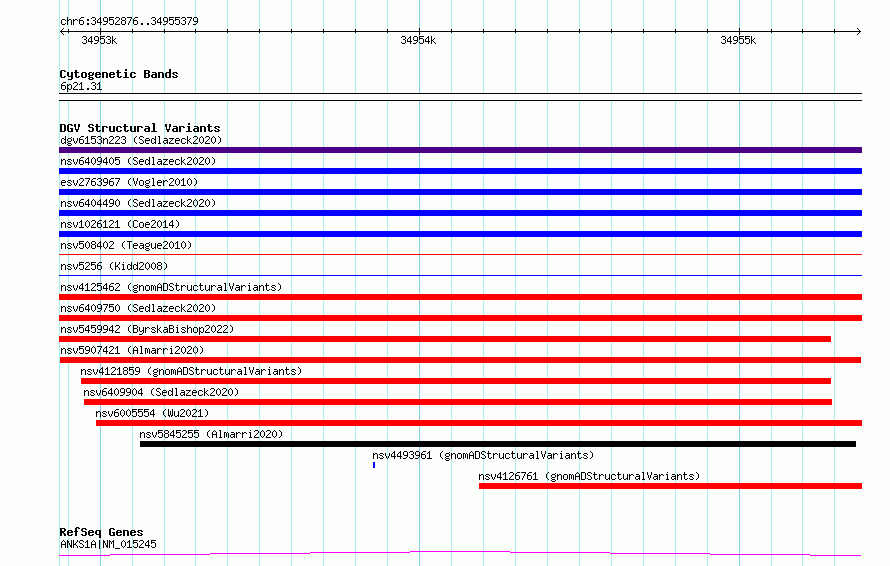Click the red bar under nsv5907421
Viewport: 890px width, 566px height.
click(x=460, y=360)
